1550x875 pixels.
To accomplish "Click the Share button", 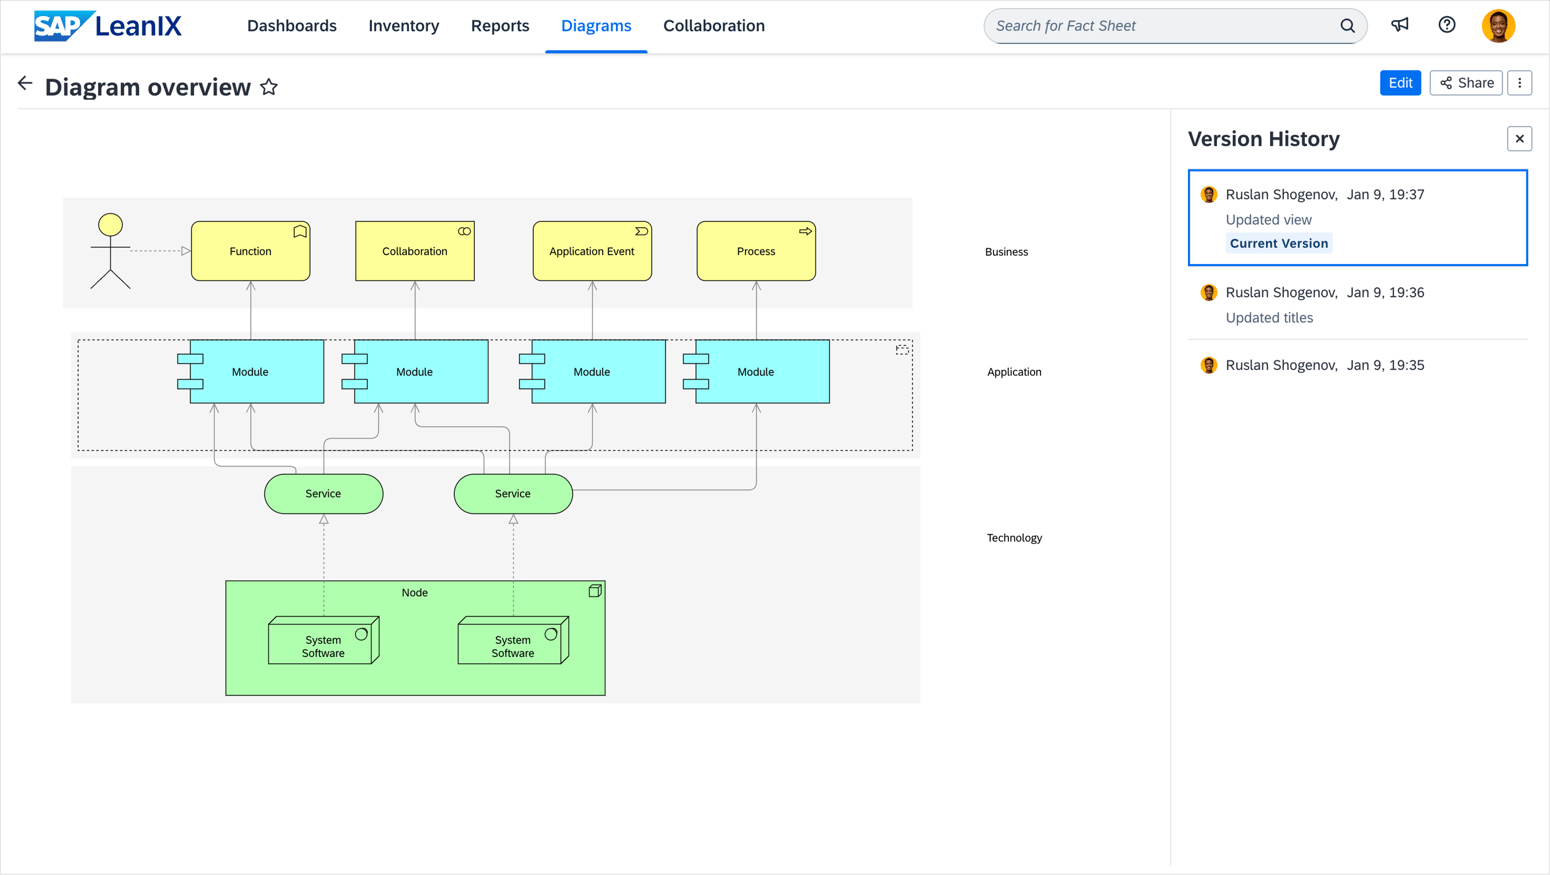I will click(x=1465, y=83).
